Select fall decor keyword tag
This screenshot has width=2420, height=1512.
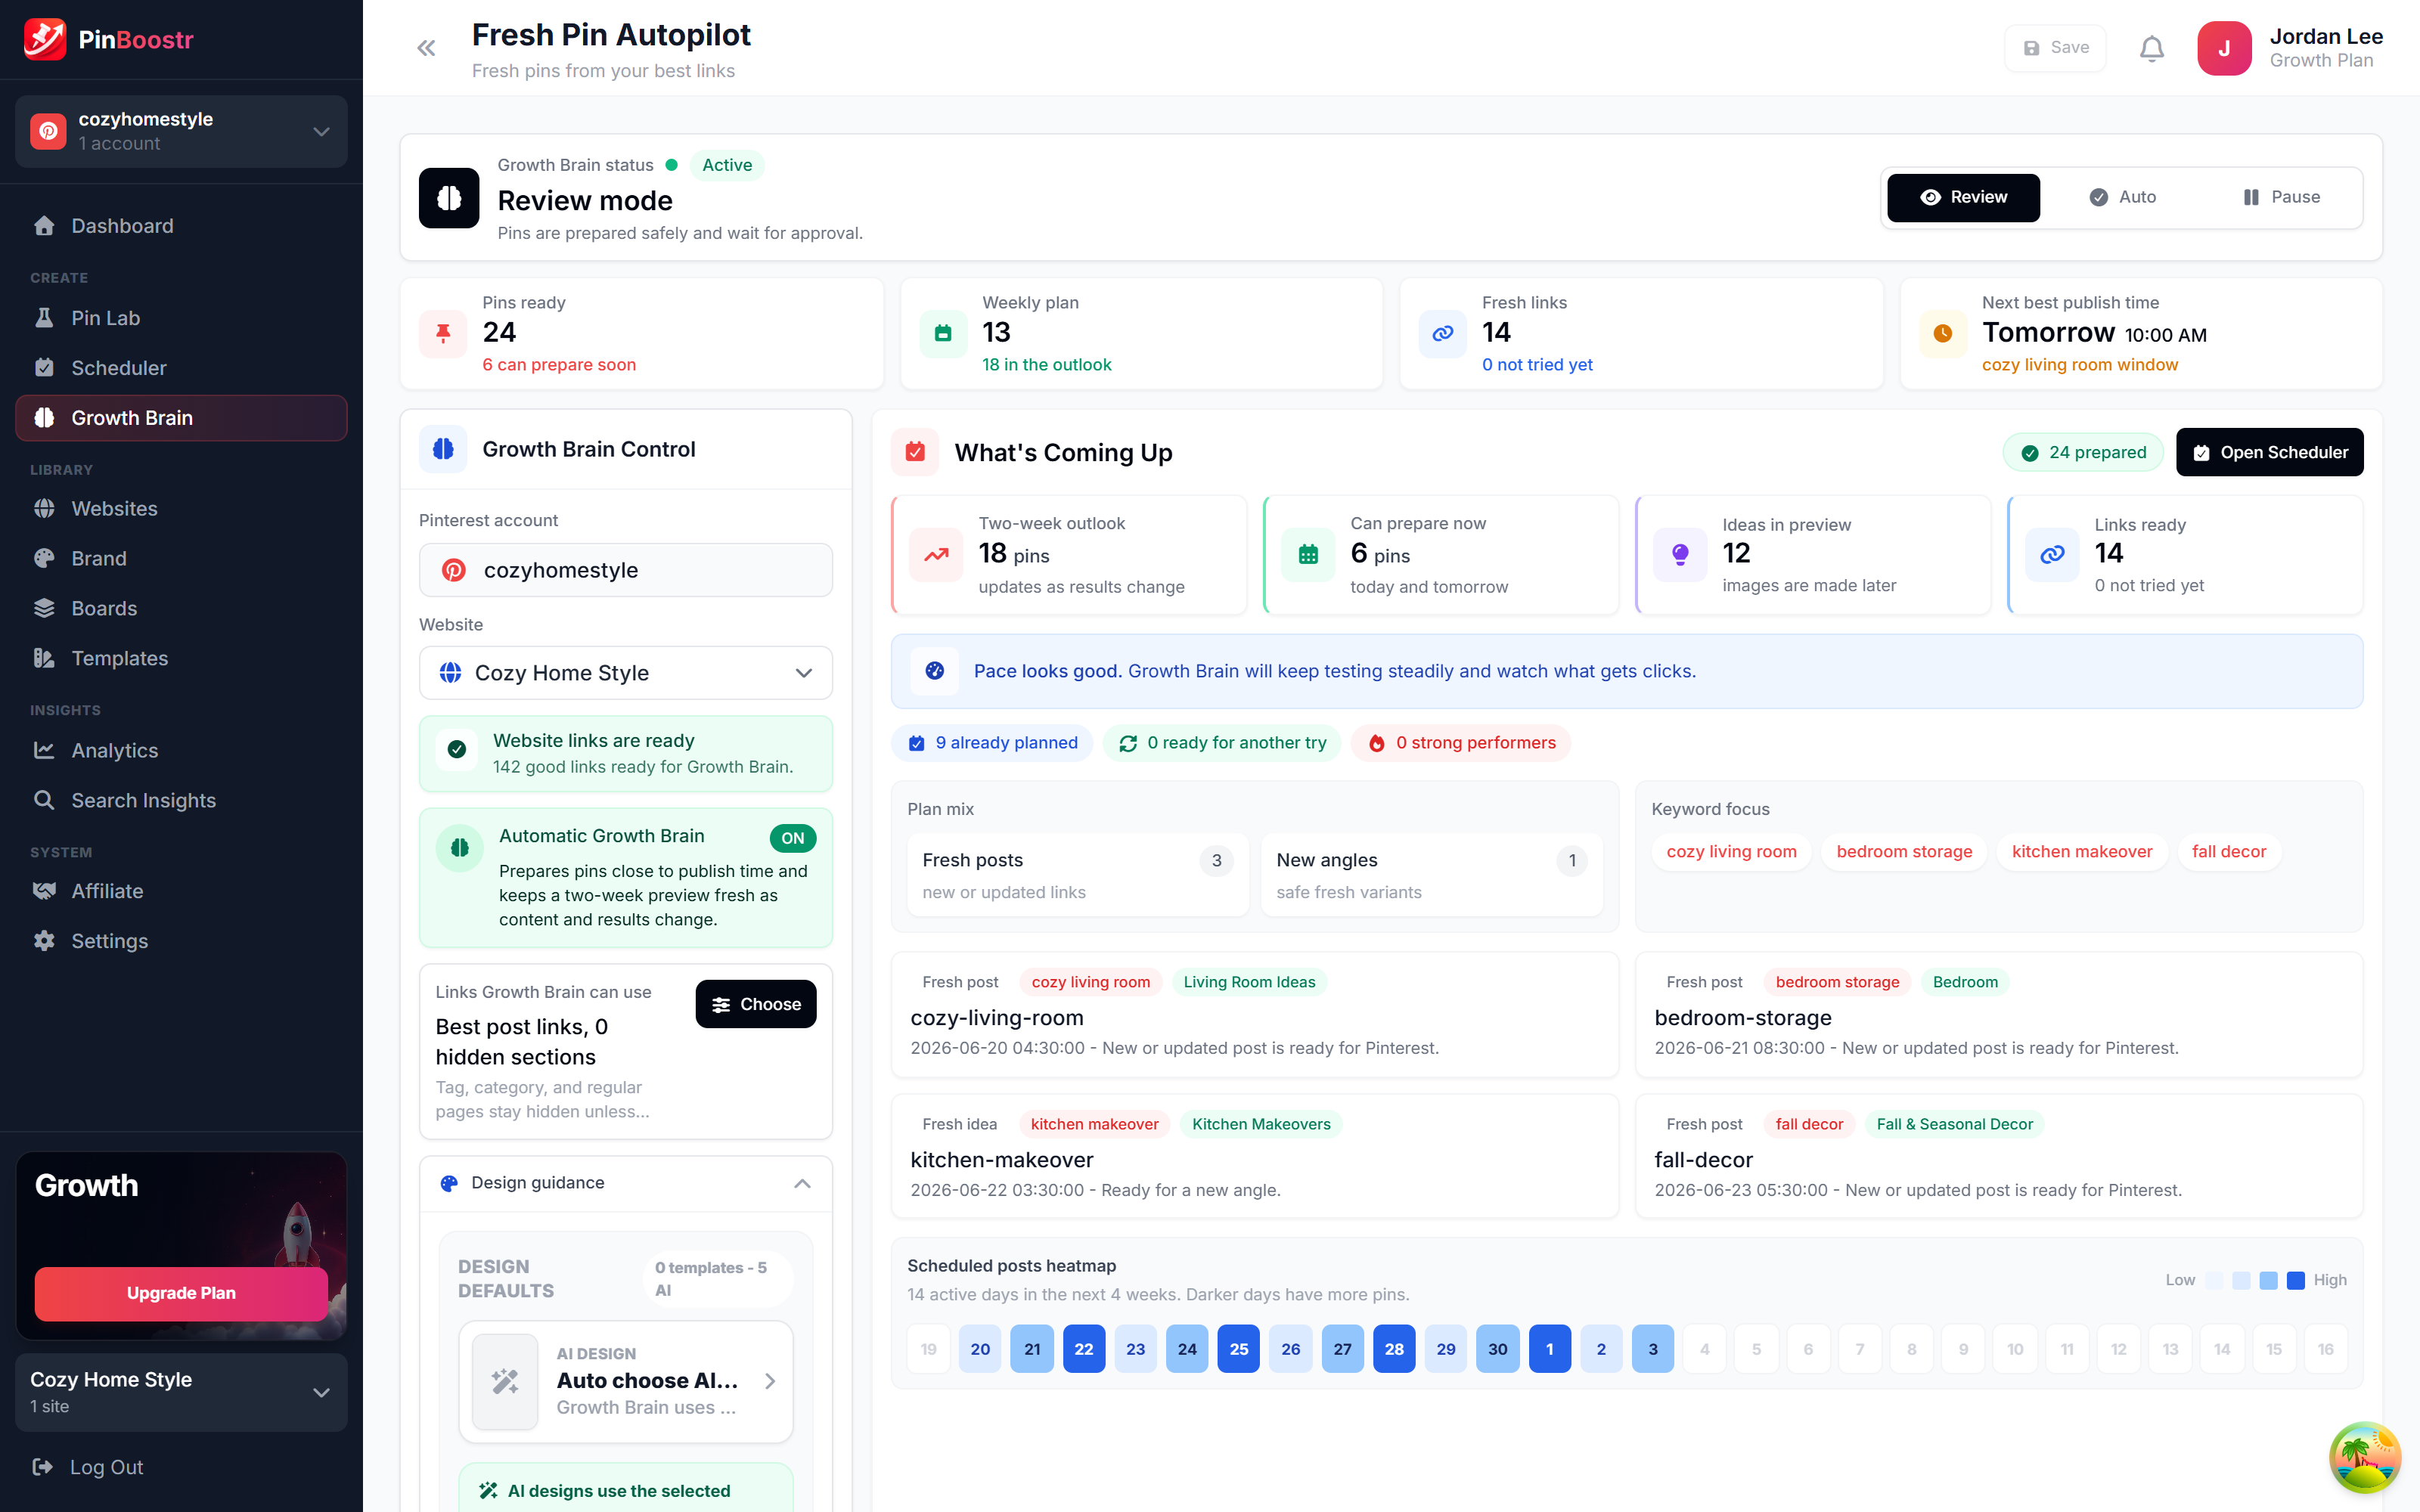(2229, 852)
